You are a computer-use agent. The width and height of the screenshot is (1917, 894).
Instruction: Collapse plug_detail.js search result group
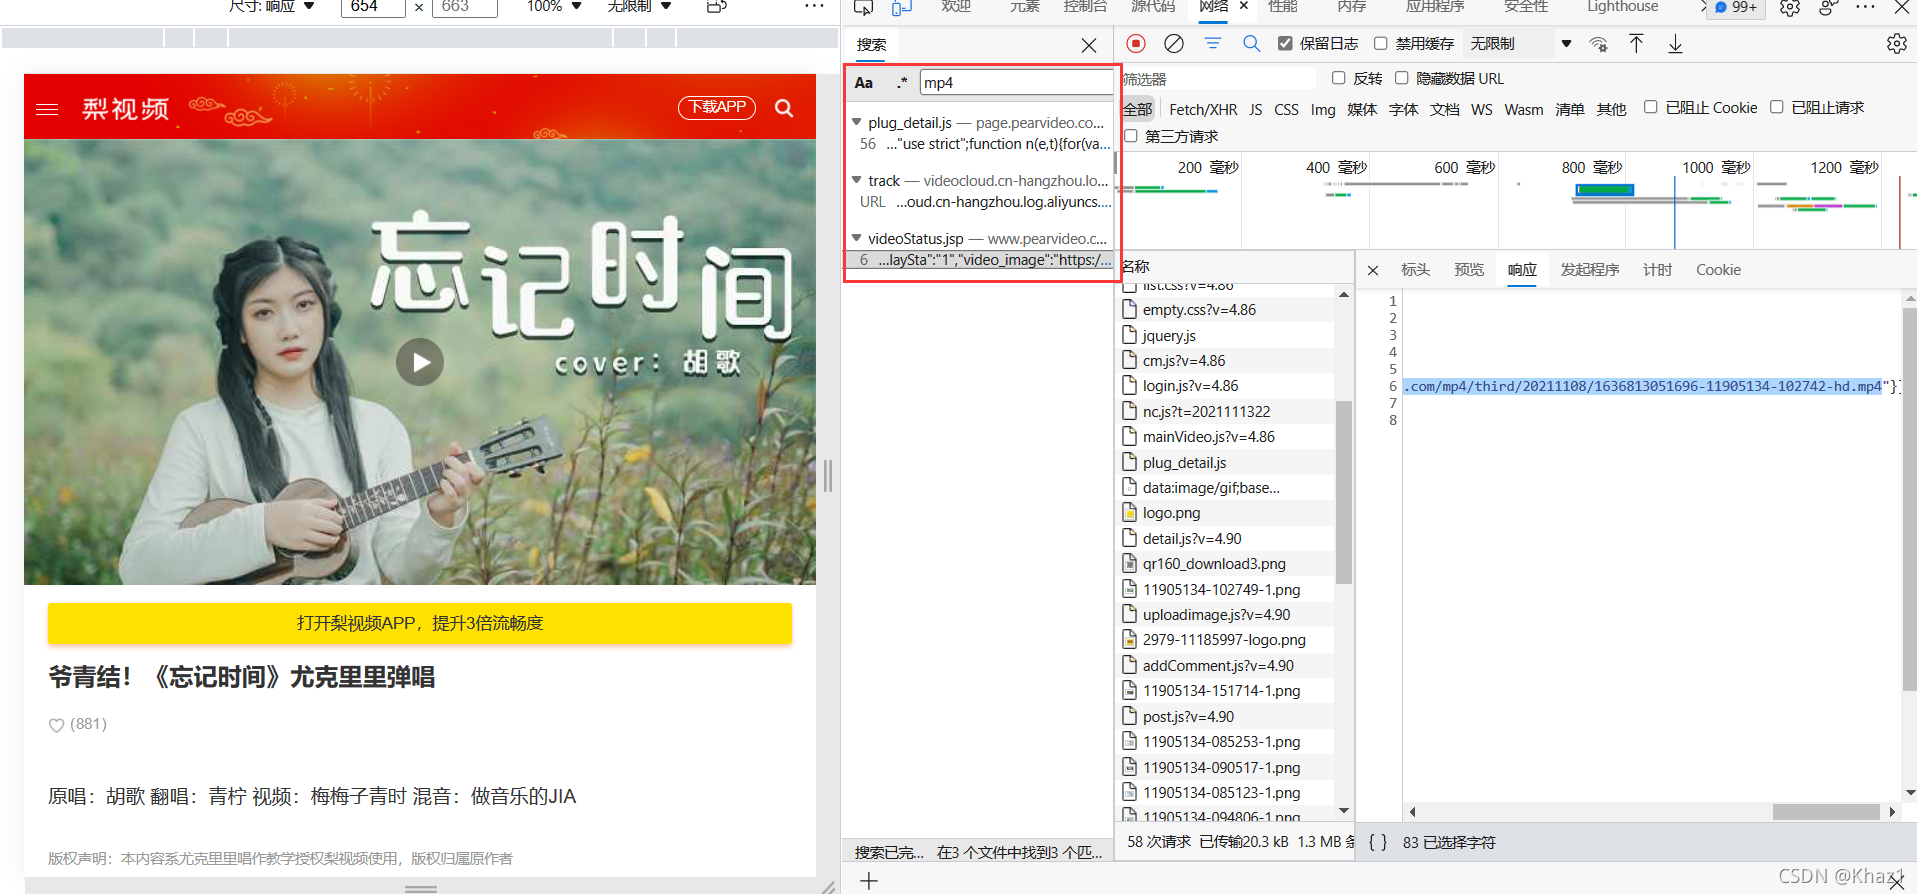click(857, 122)
